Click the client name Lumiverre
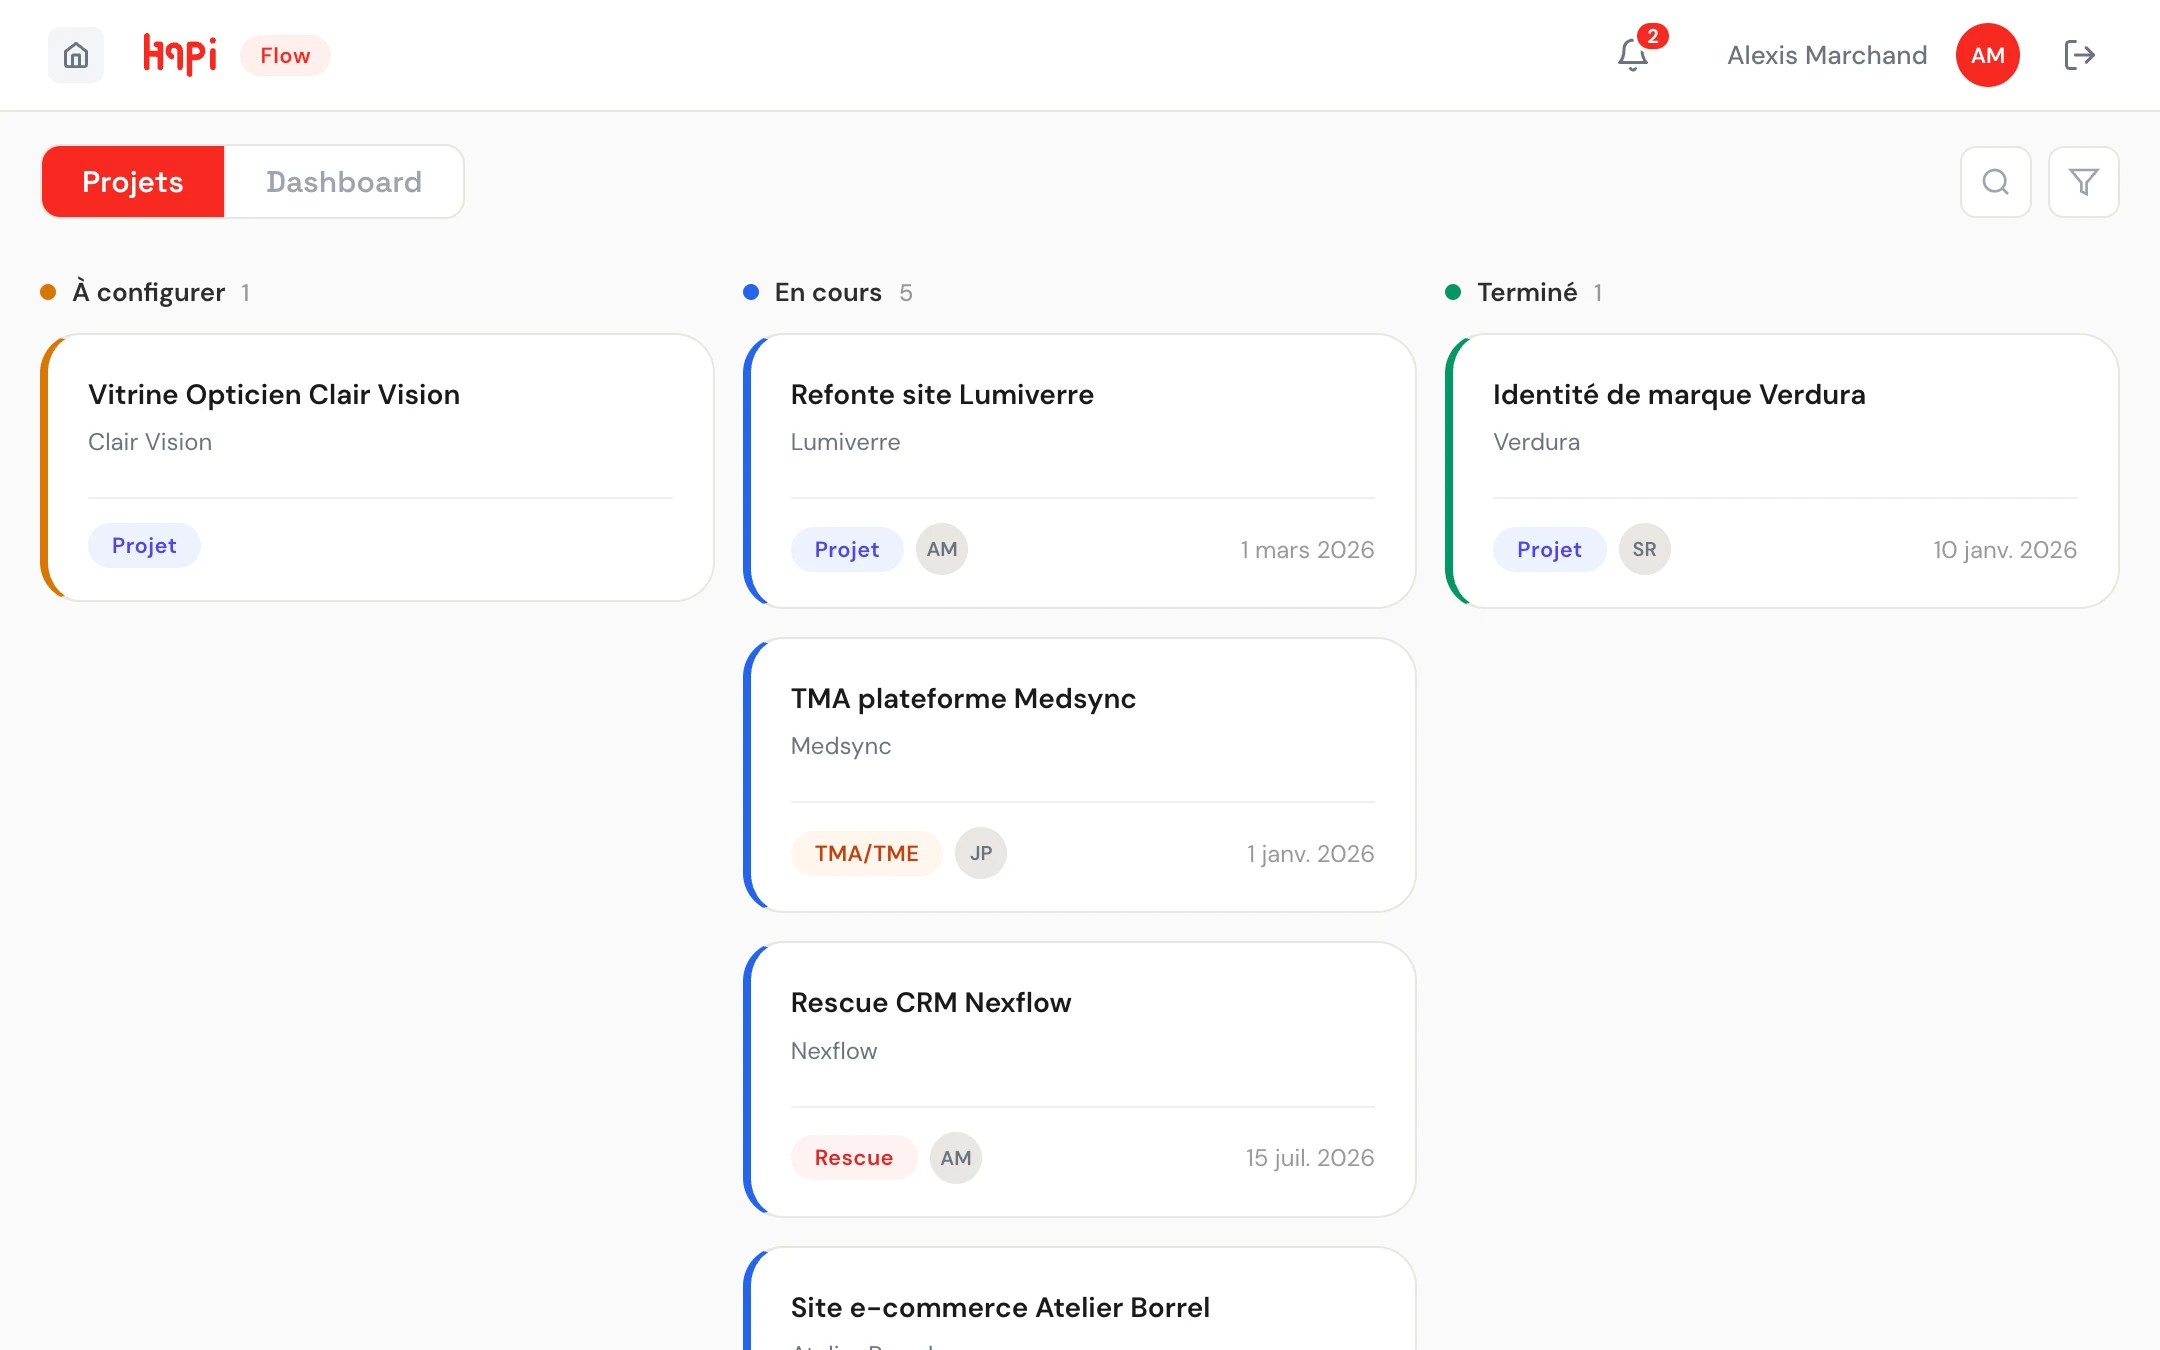This screenshot has height=1350, width=2160. click(x=846, y=442)
